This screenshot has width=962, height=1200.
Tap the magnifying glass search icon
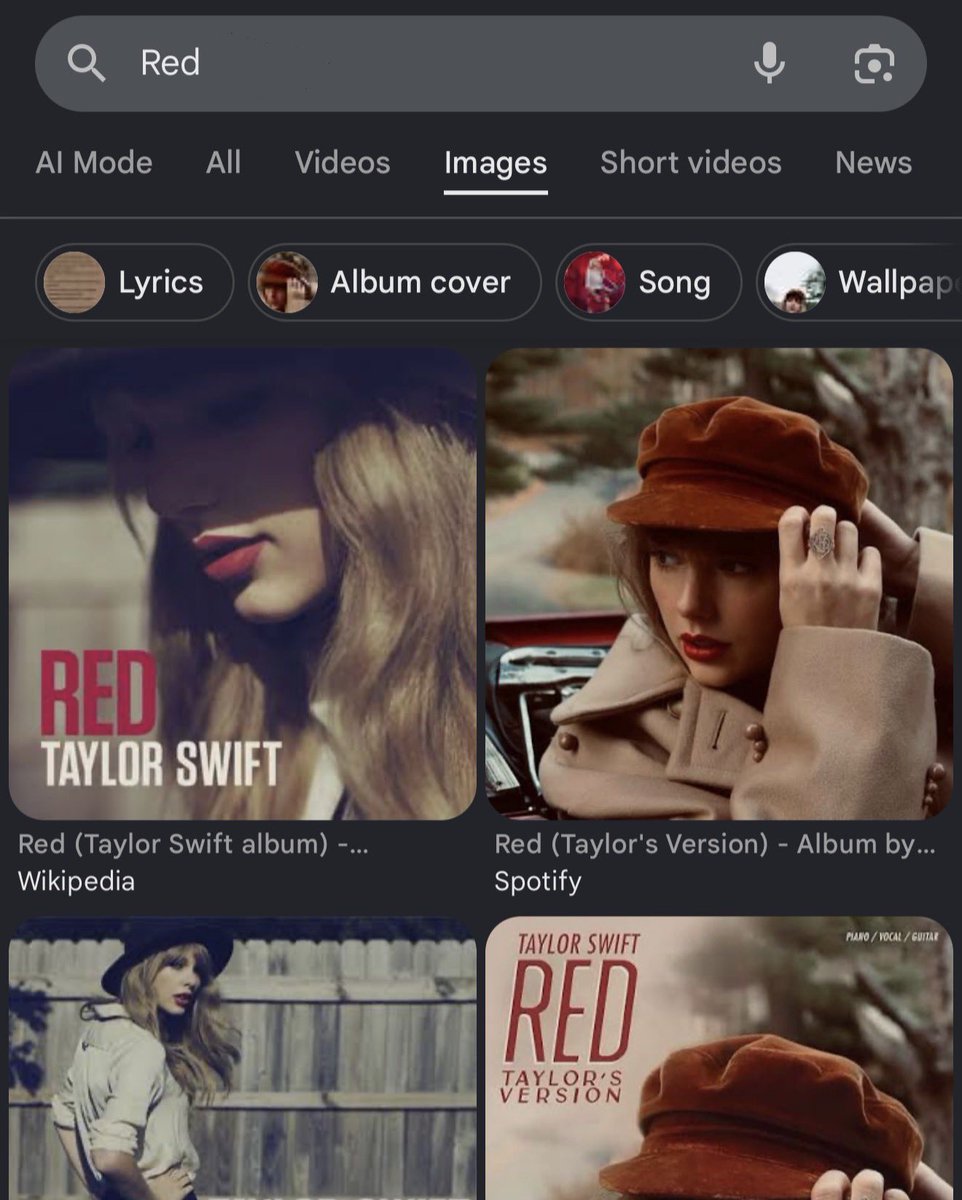86,64
